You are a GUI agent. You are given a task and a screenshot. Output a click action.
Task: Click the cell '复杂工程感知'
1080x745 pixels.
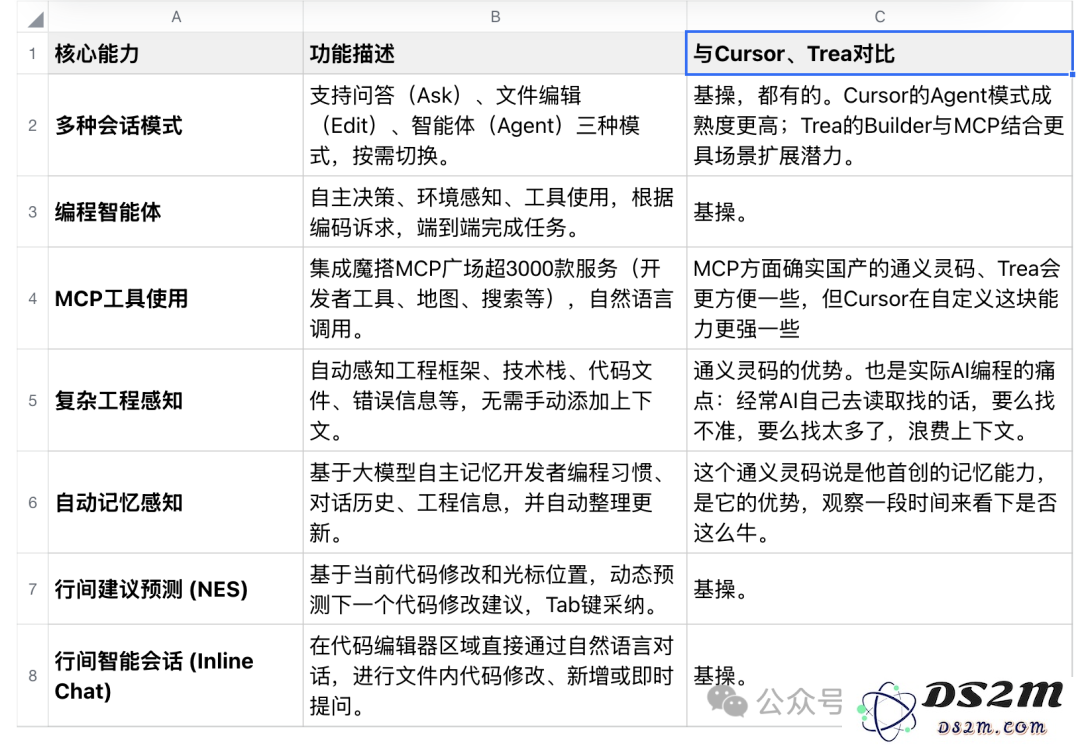click(176, 400)
